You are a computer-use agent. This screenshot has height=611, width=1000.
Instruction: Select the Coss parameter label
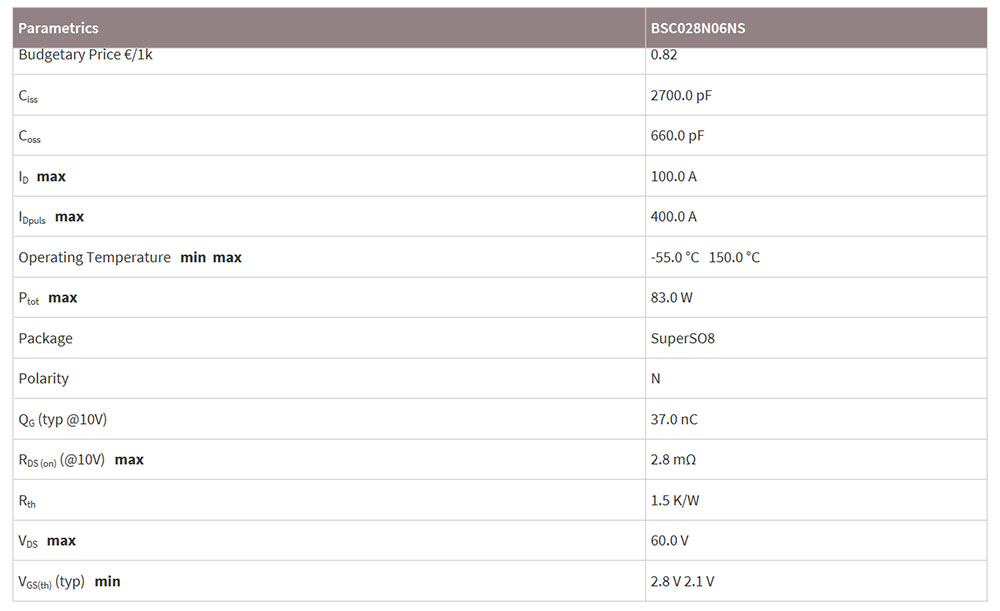pyautogui.click(x=30, y=136)
